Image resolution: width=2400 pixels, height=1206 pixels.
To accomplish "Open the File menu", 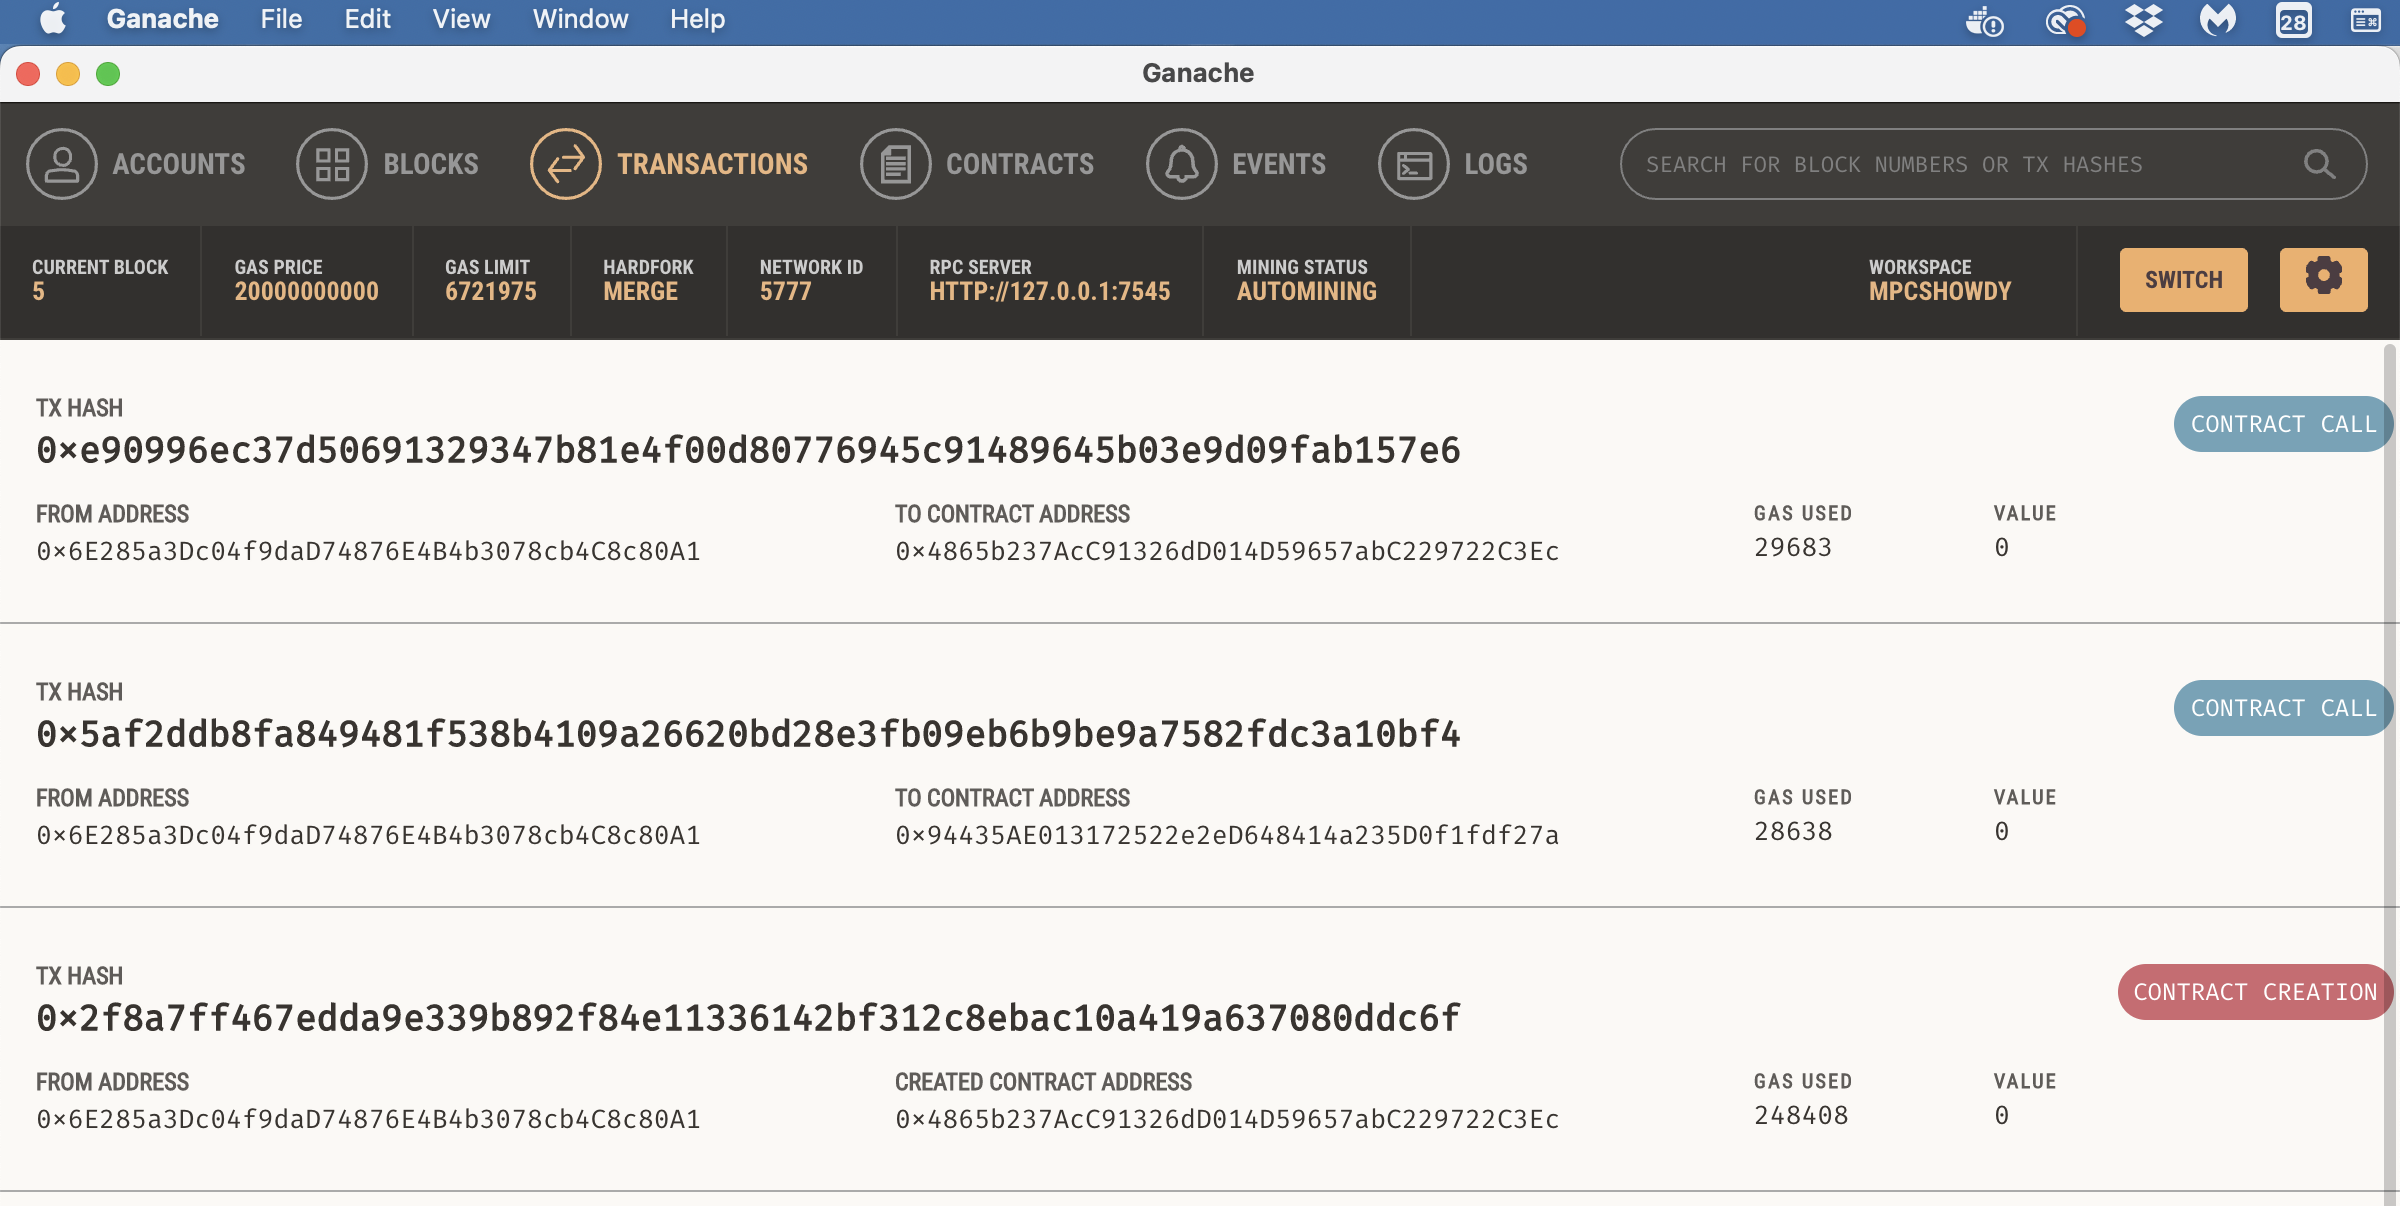I will coord(281,19).
